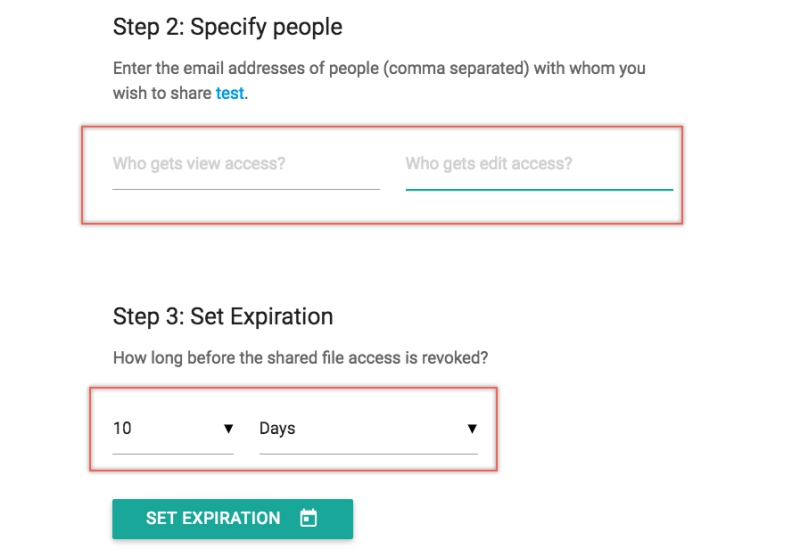Open the 'test' file link

pos(230,93)
